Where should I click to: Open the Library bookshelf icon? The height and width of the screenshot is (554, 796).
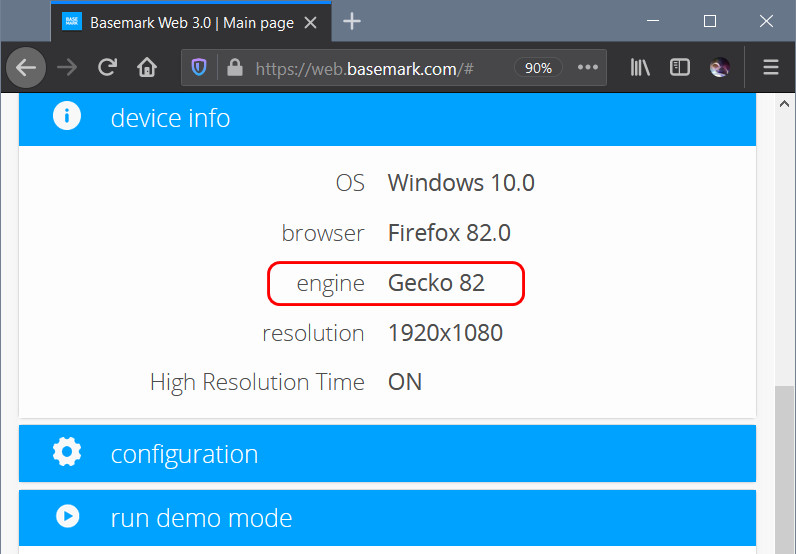click(x=640, y=67)
